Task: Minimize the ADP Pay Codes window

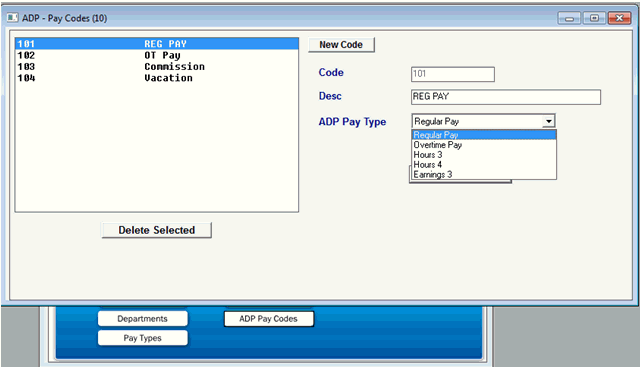Action: (x=569, y=18)
